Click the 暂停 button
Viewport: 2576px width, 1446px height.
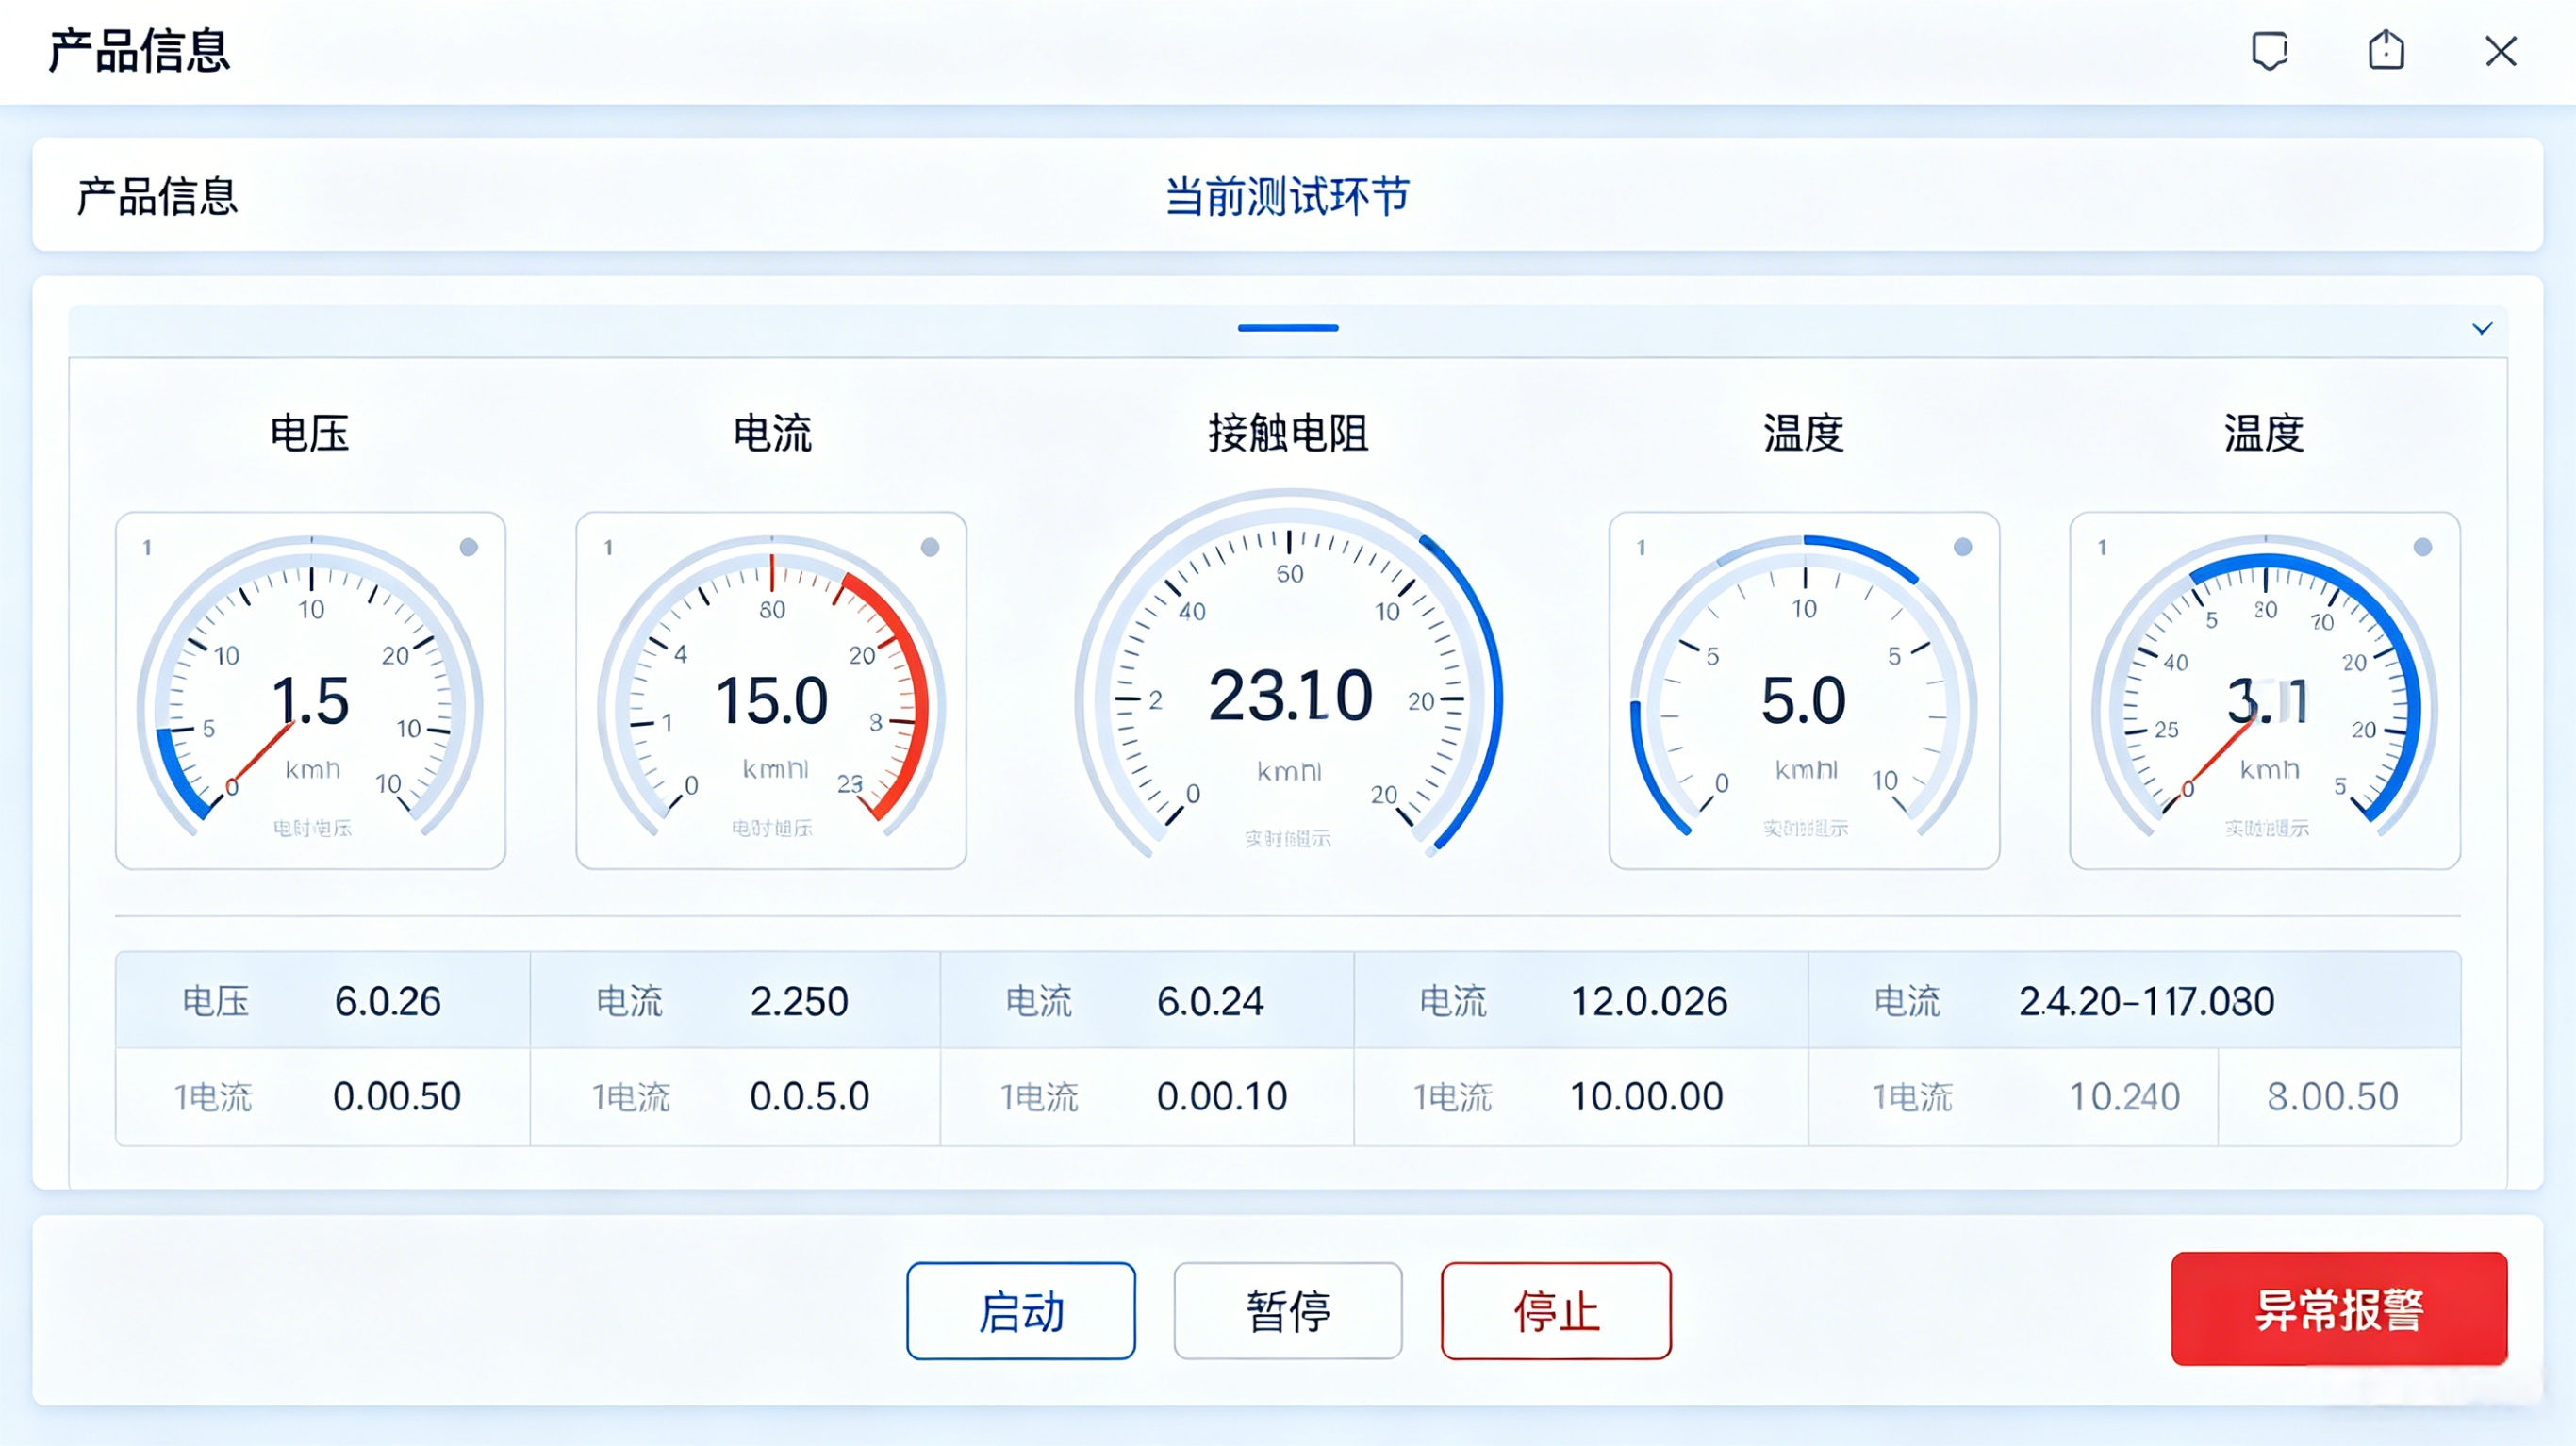(1288, 1310)
